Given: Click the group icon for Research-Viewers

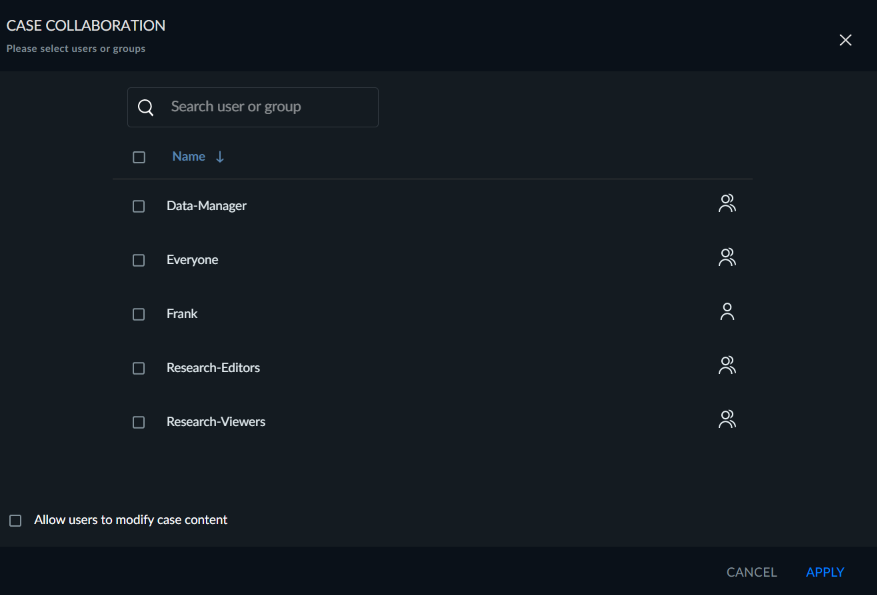Looking at the screenshot, I should coord(727,419).
